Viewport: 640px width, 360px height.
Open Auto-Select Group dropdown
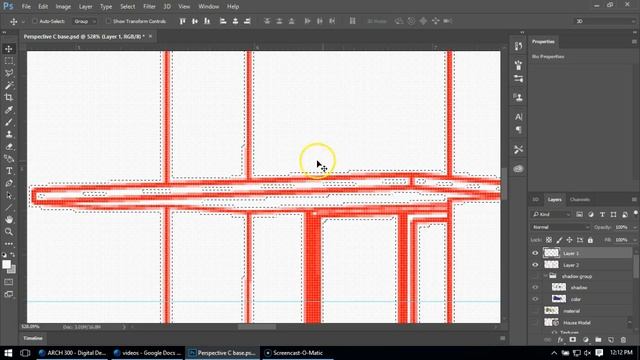click(x=84, y=21)
